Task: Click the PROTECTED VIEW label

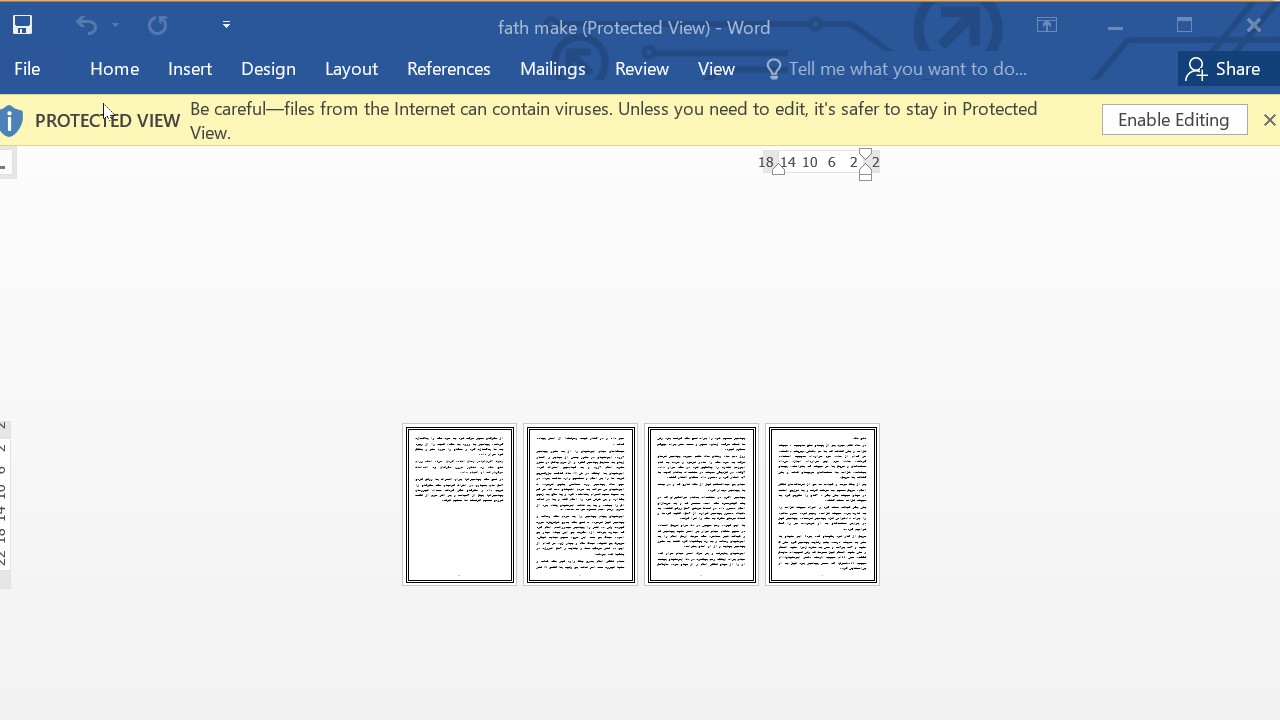Action: [107, 121]
